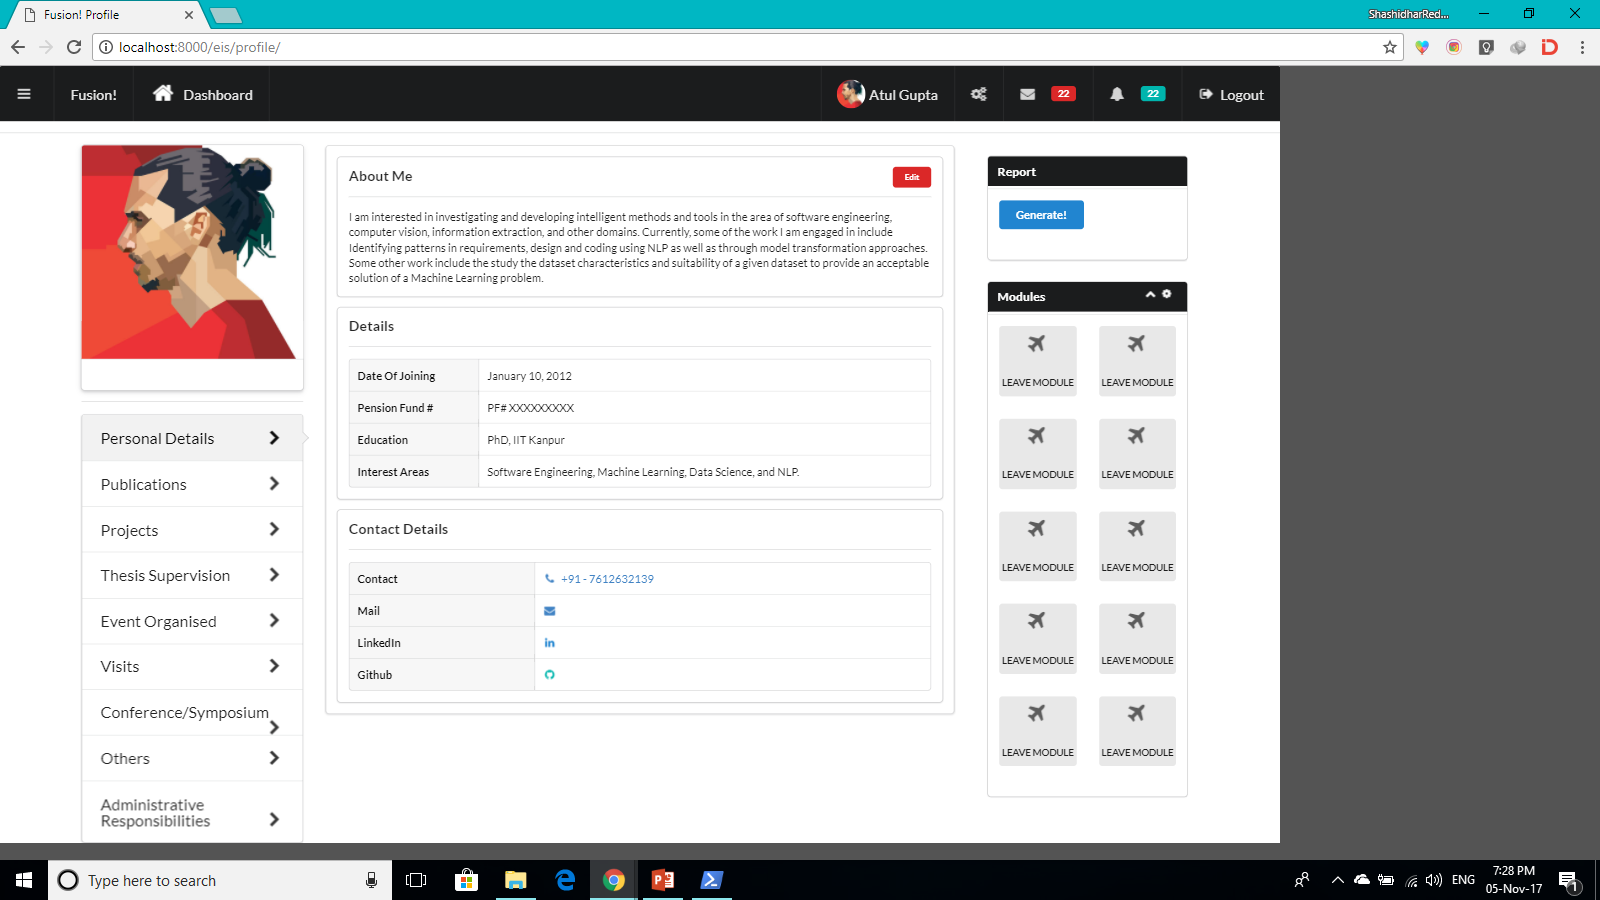Viewport: 1600px width, 900px height.
Task: Click the Logout button
Action: coord(1231,95)
